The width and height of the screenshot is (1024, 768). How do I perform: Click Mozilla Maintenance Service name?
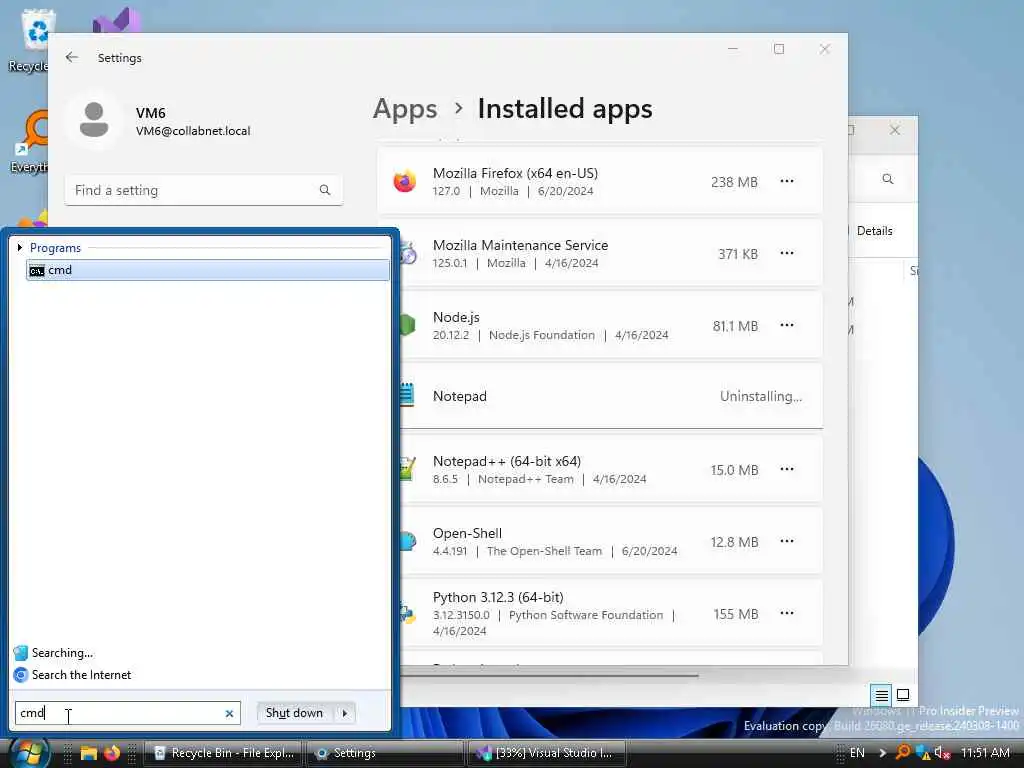click(x=520, y=245)
